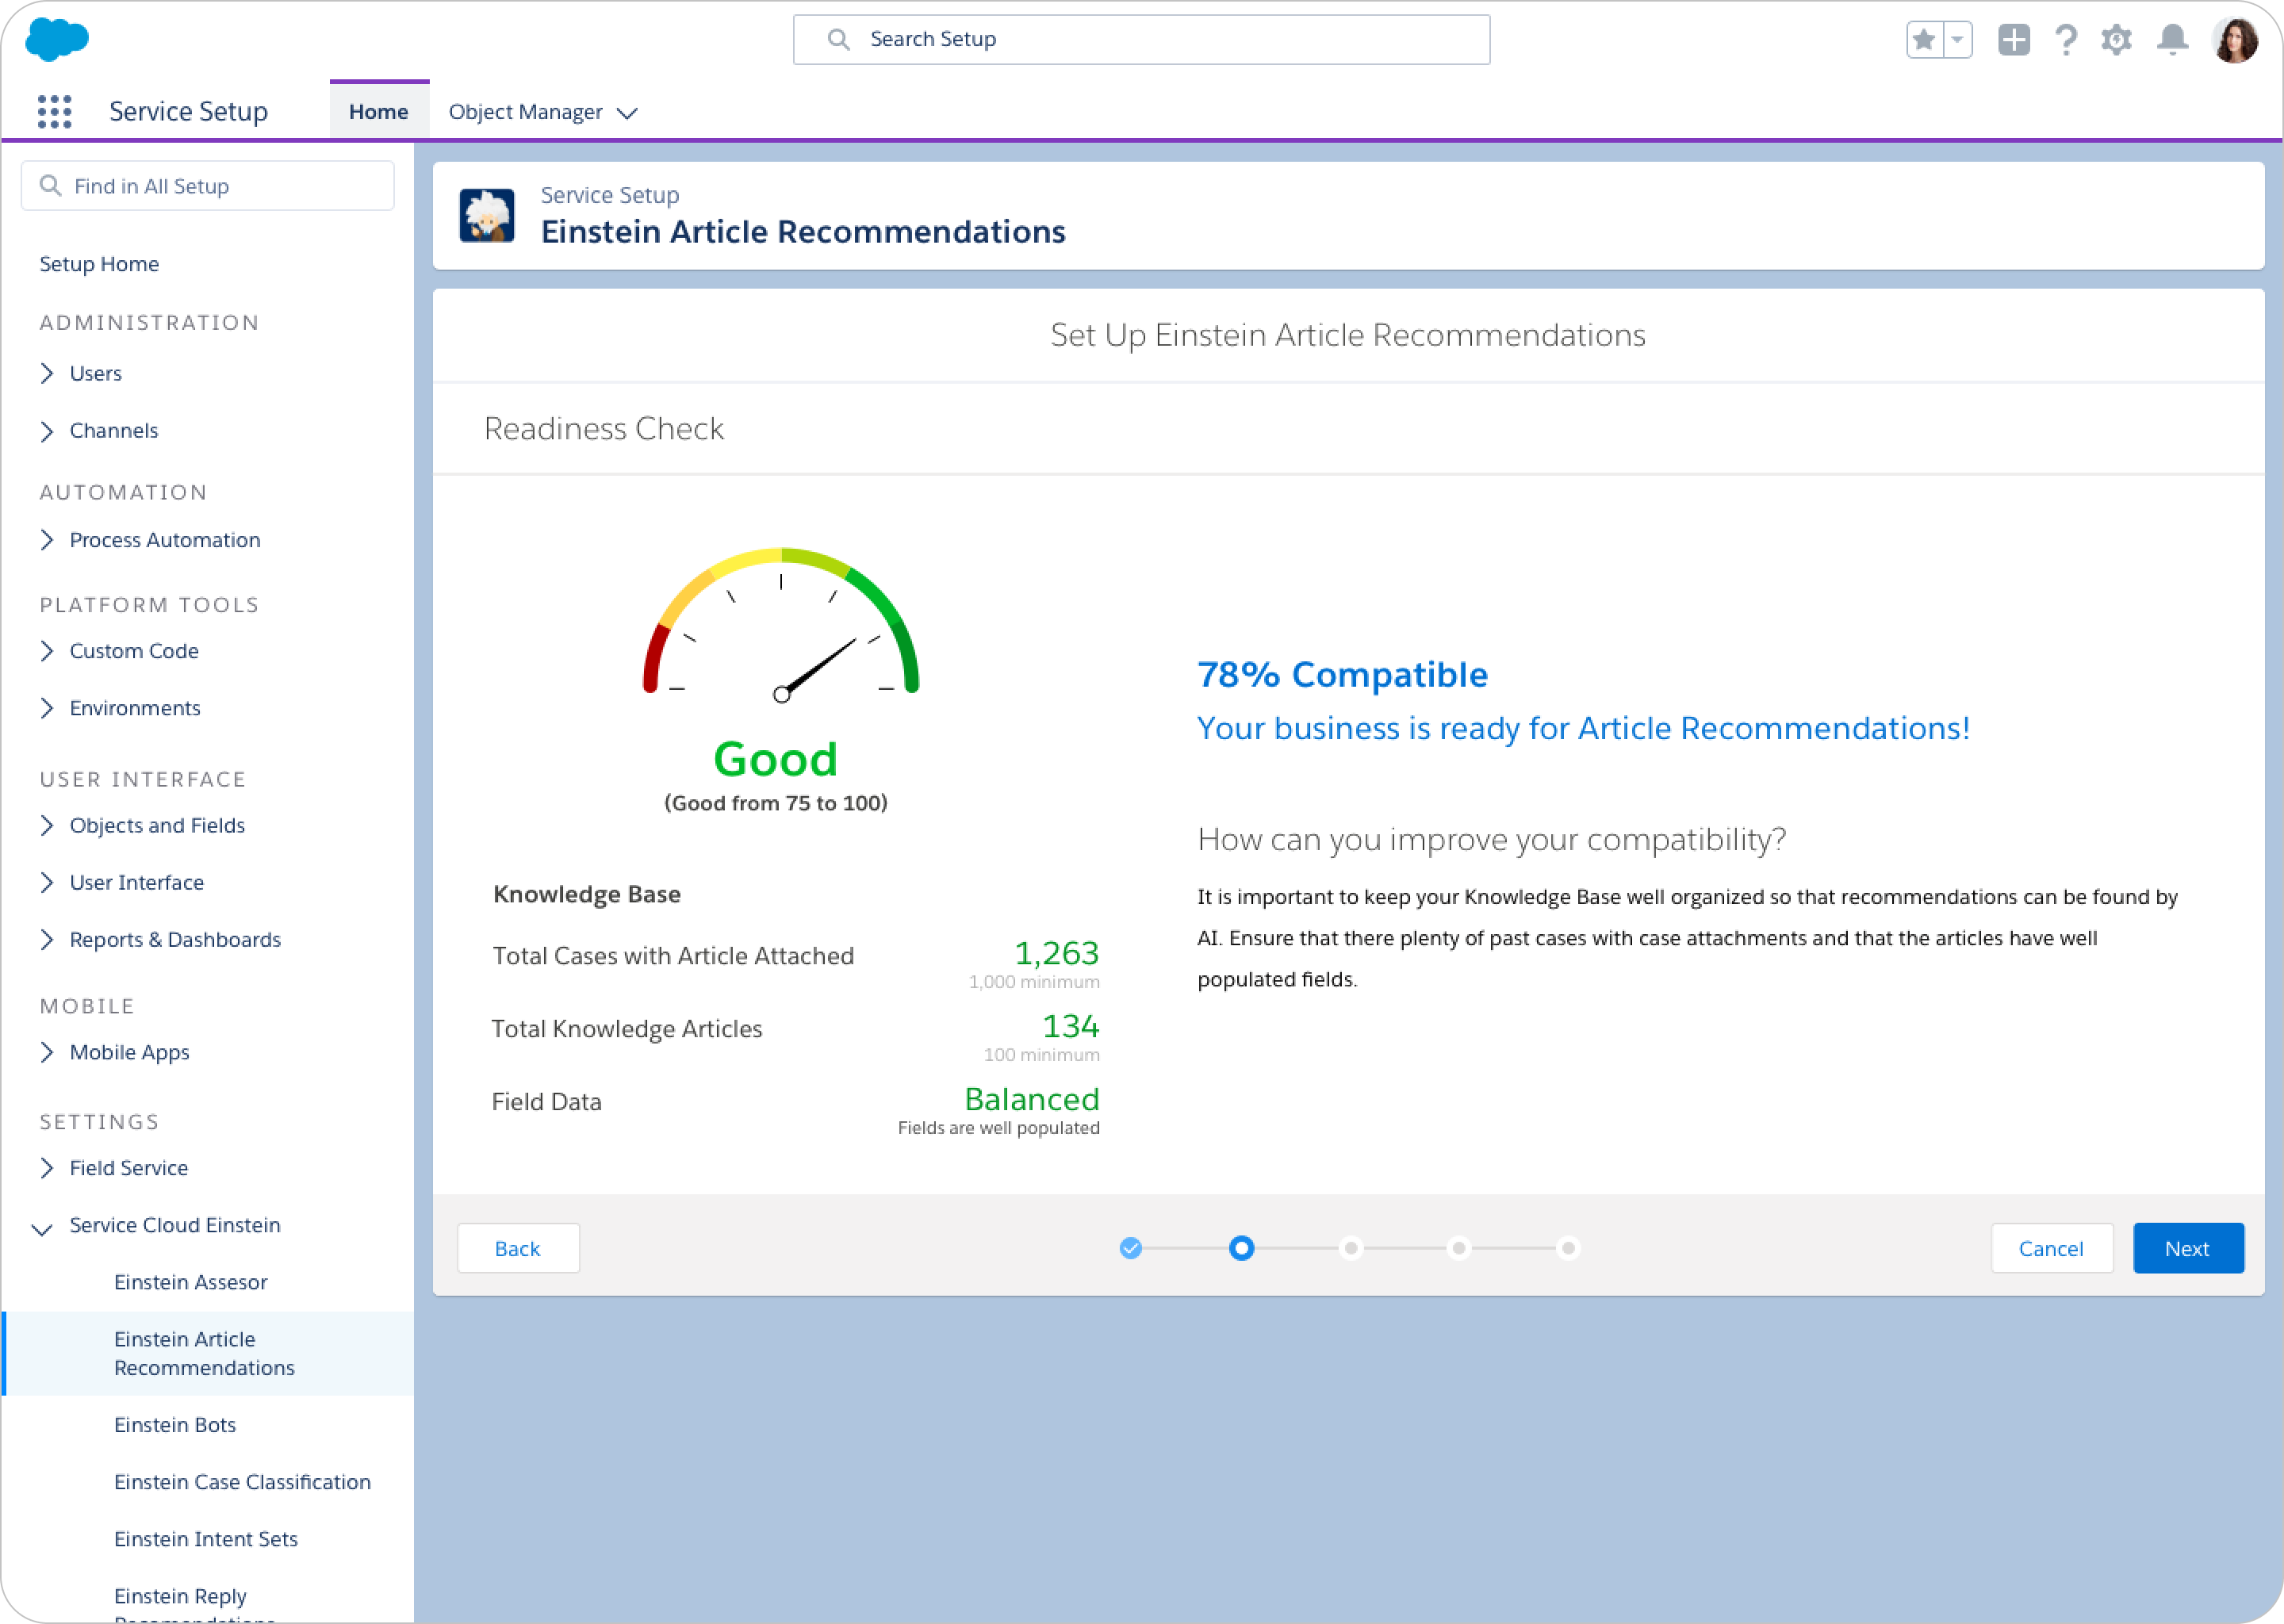Expand the Mobile Apps chevron
This screenshot has width=2284, height=1624.
pyautogui.click(x=46, y=1052)
